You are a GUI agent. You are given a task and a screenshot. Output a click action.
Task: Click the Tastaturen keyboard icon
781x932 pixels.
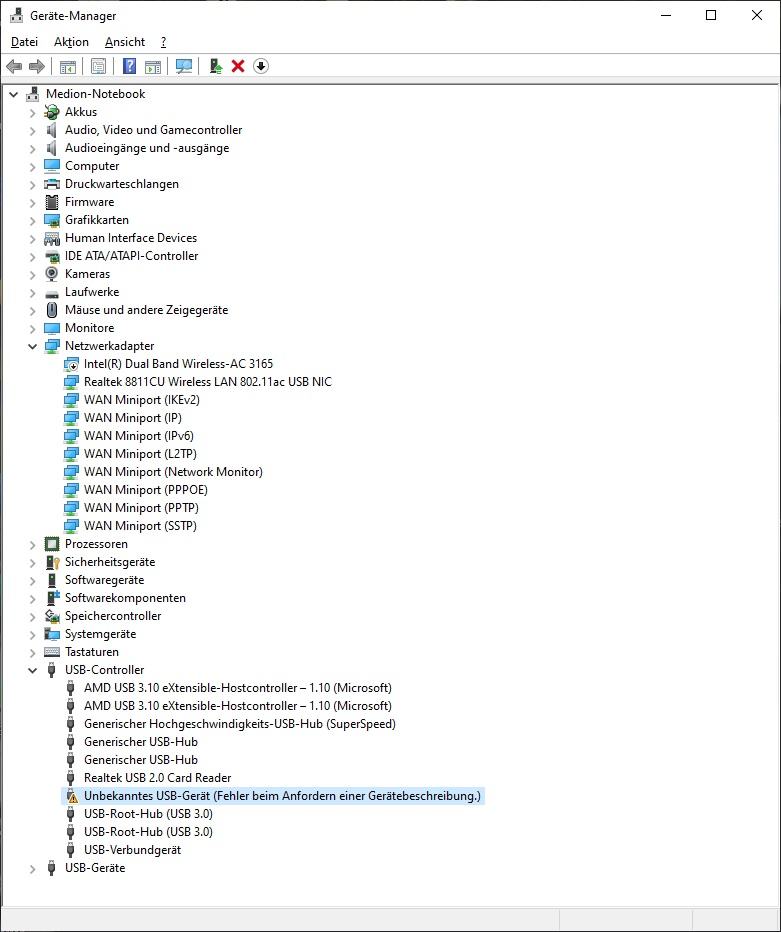tap(52, 652)
